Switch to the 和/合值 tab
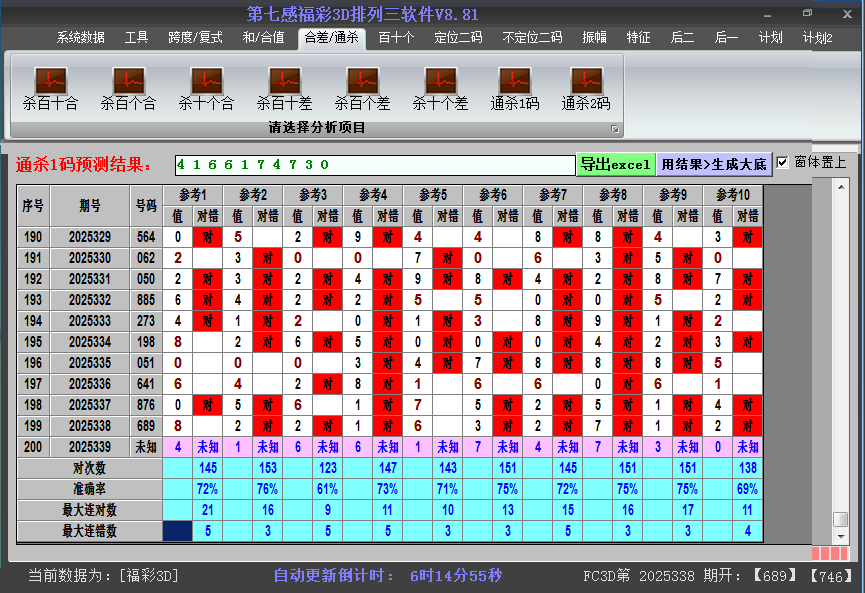This screenshot has height=593, width=865. (x=263, y=38)
